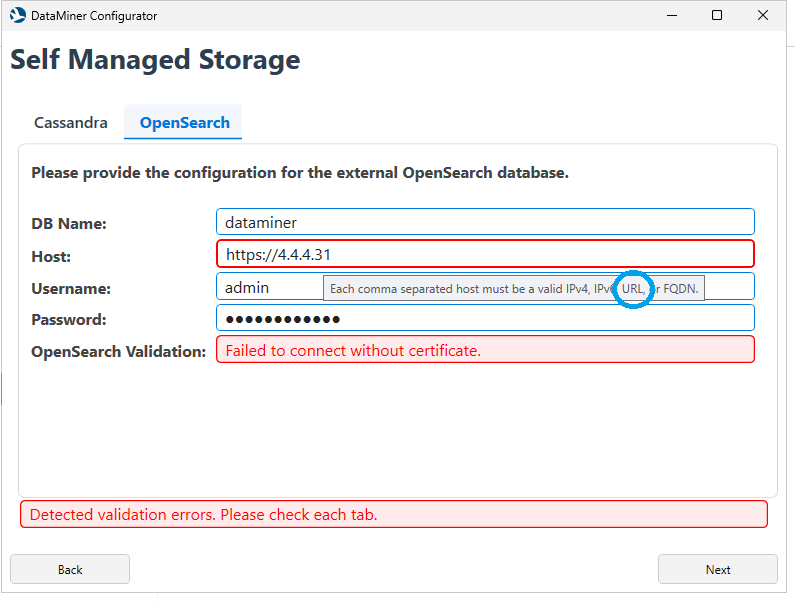
Task: Select the OpenSearch tab
Action: [184, 123]
